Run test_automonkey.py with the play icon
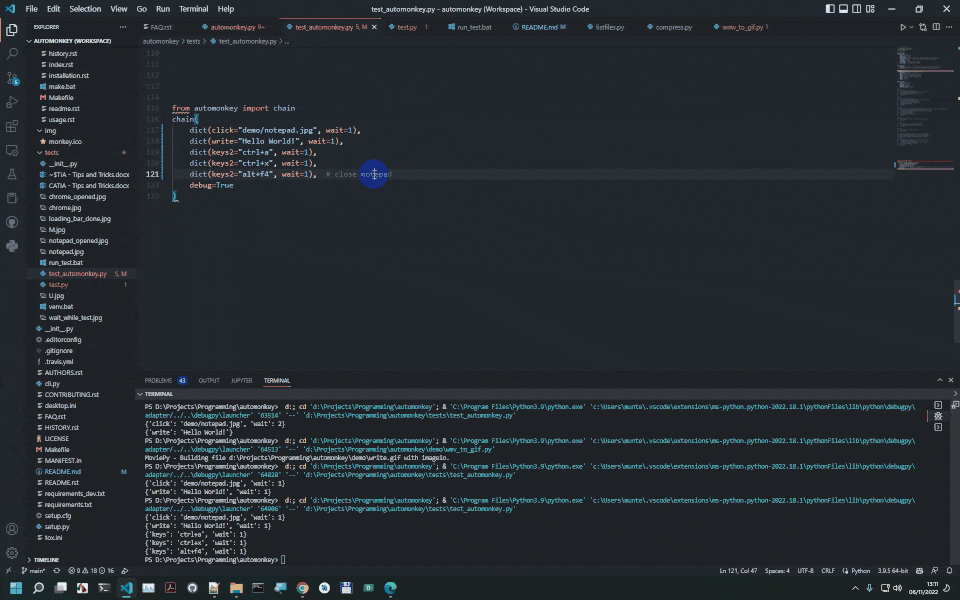 click(903, 27)
